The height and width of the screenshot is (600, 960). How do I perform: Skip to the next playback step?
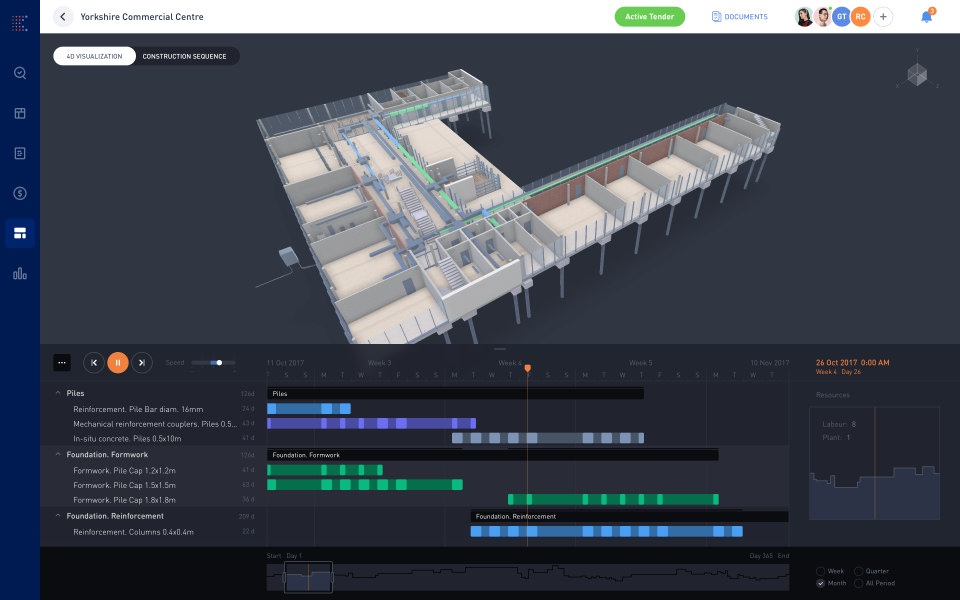[x=141, y=362]
